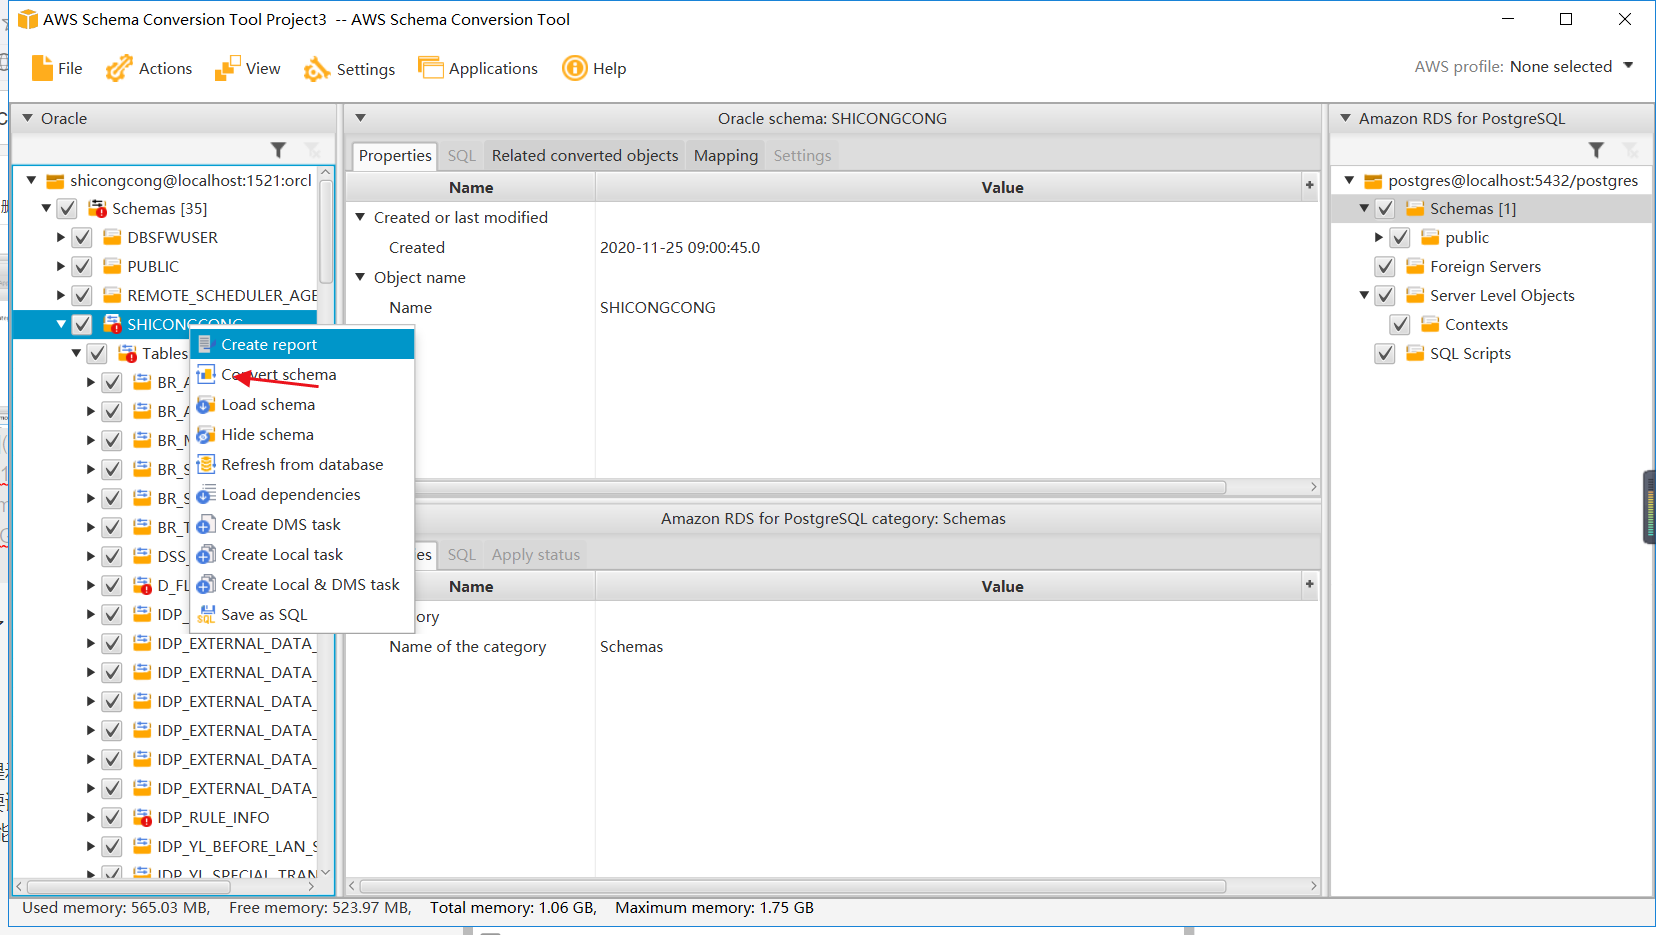Toggle the SQL Scripts checkbox

(x=1385, y=354)
